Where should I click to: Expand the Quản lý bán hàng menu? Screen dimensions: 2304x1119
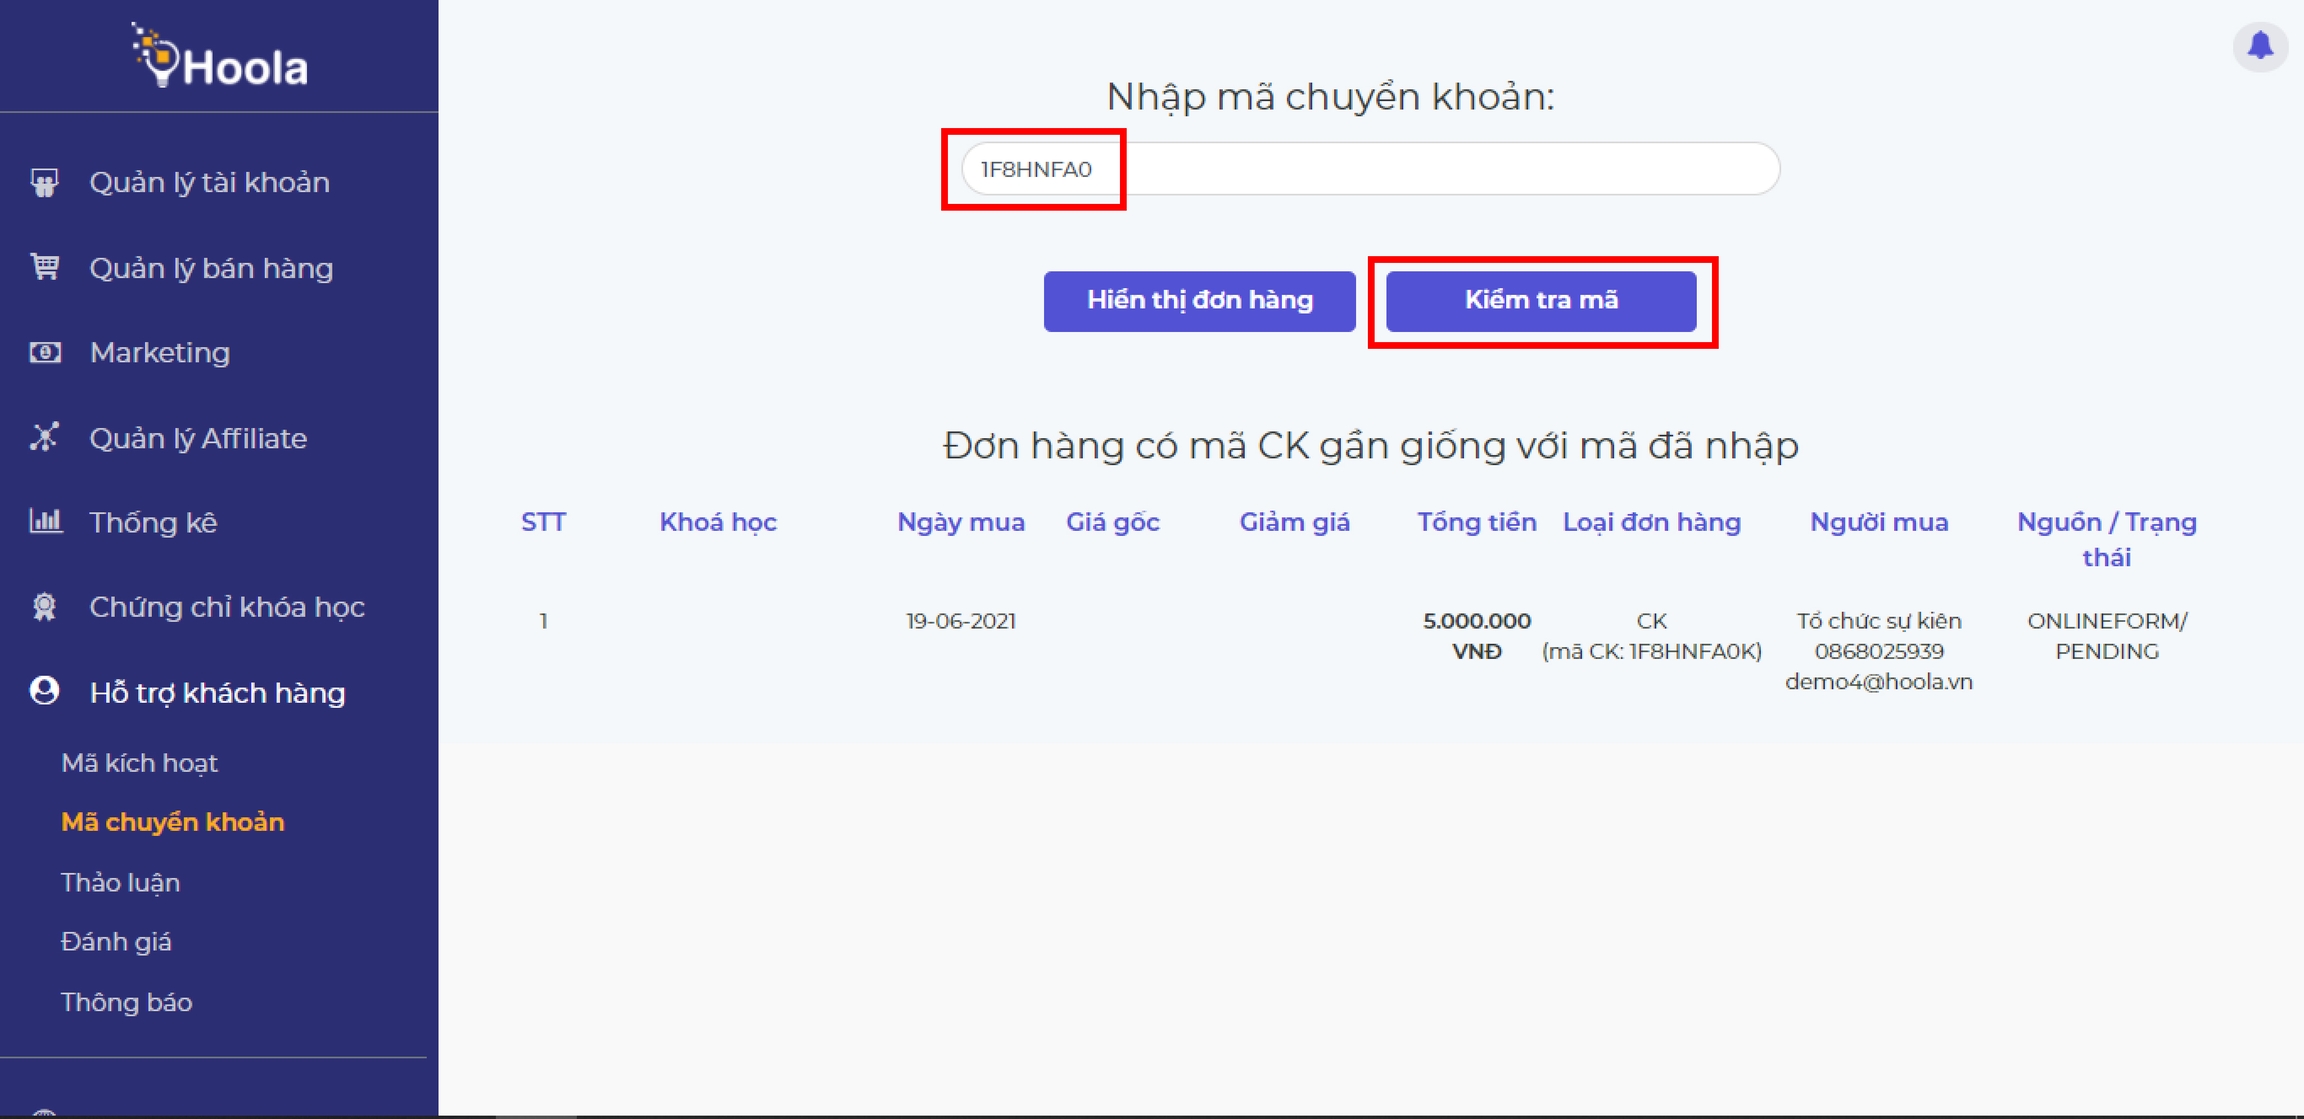tap(211, 268)
